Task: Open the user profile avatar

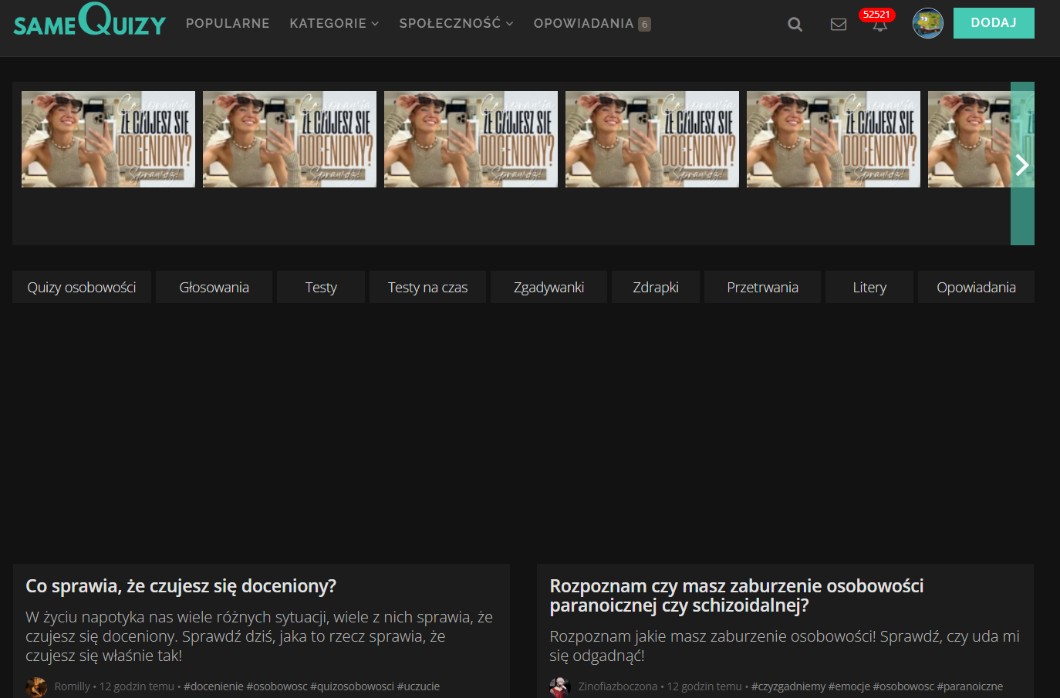Action: pyautogui.click(x=927, y=23)
